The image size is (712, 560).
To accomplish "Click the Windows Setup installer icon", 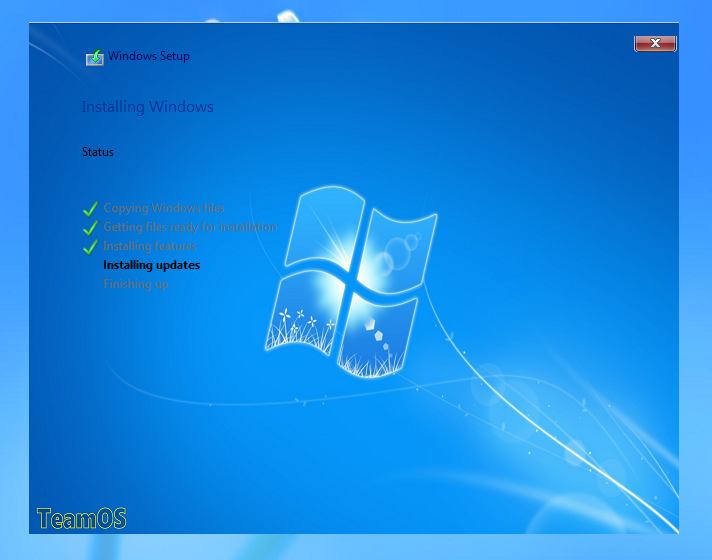I will [95, 57].
